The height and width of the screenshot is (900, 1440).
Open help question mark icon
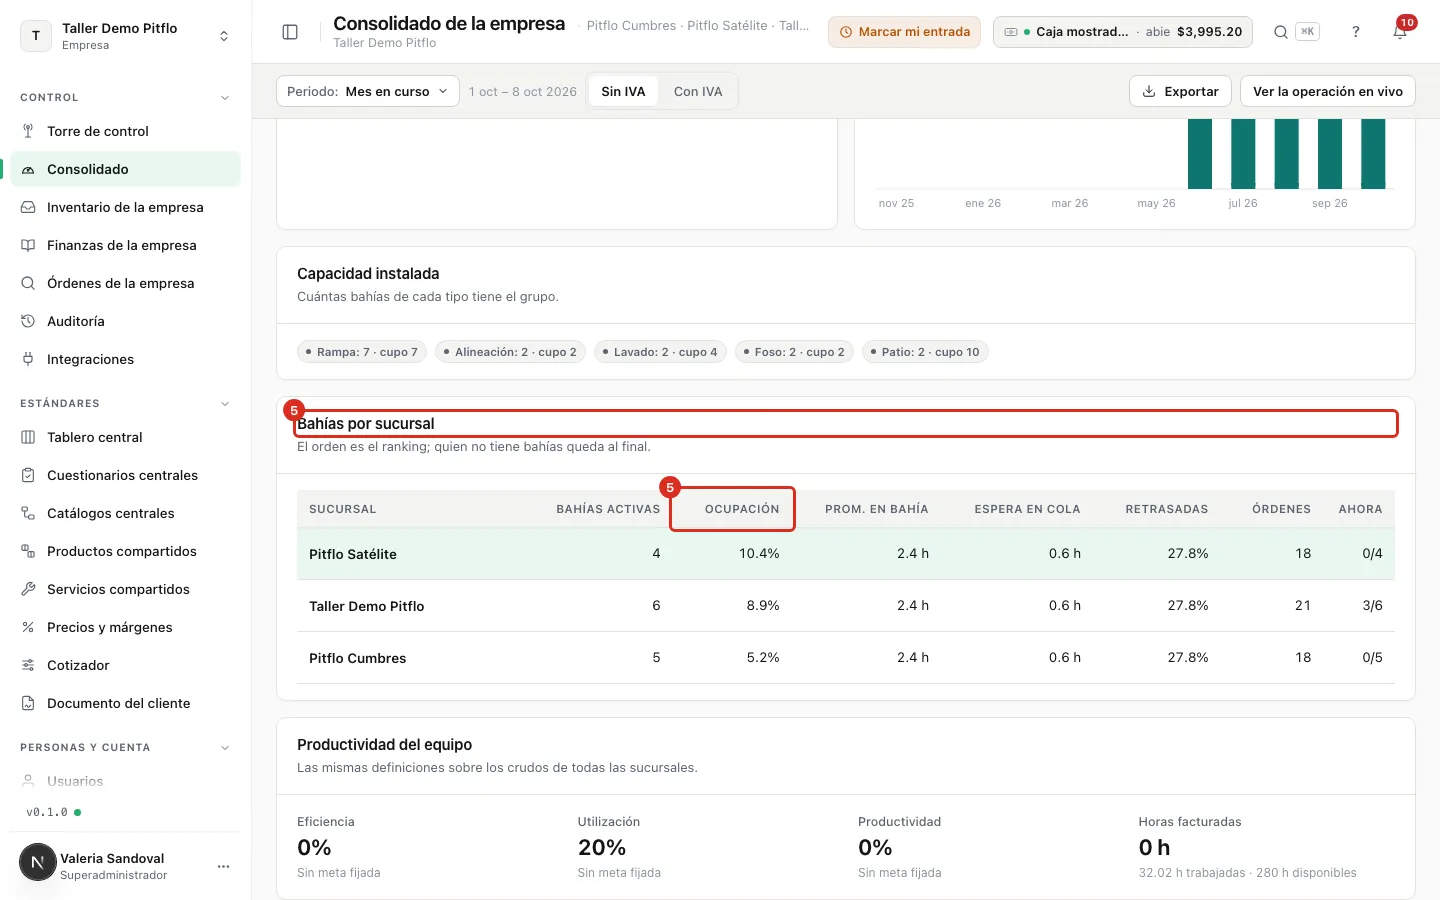[1356, 32]
